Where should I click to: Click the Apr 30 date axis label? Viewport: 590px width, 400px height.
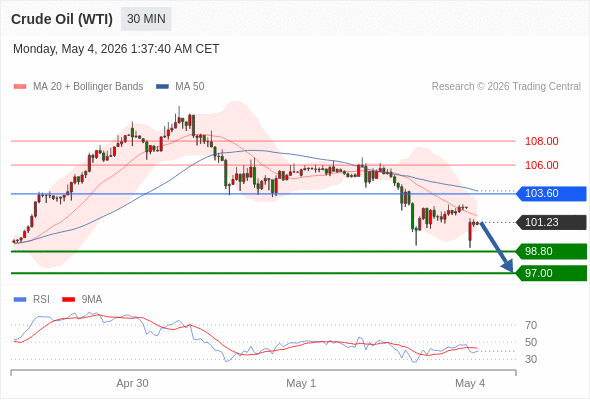[132, 383]
